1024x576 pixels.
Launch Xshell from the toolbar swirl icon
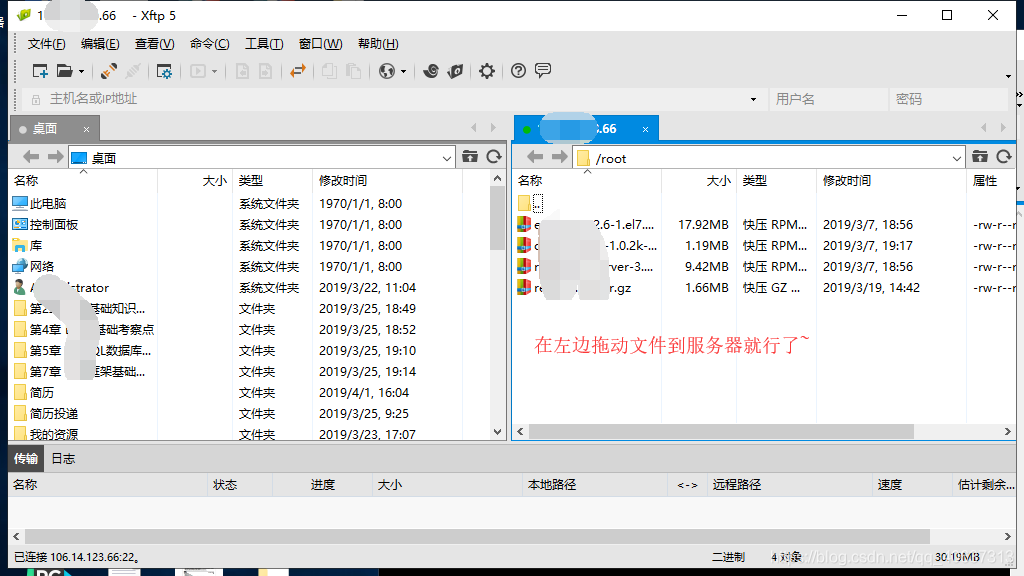click(x=432, y=71)
